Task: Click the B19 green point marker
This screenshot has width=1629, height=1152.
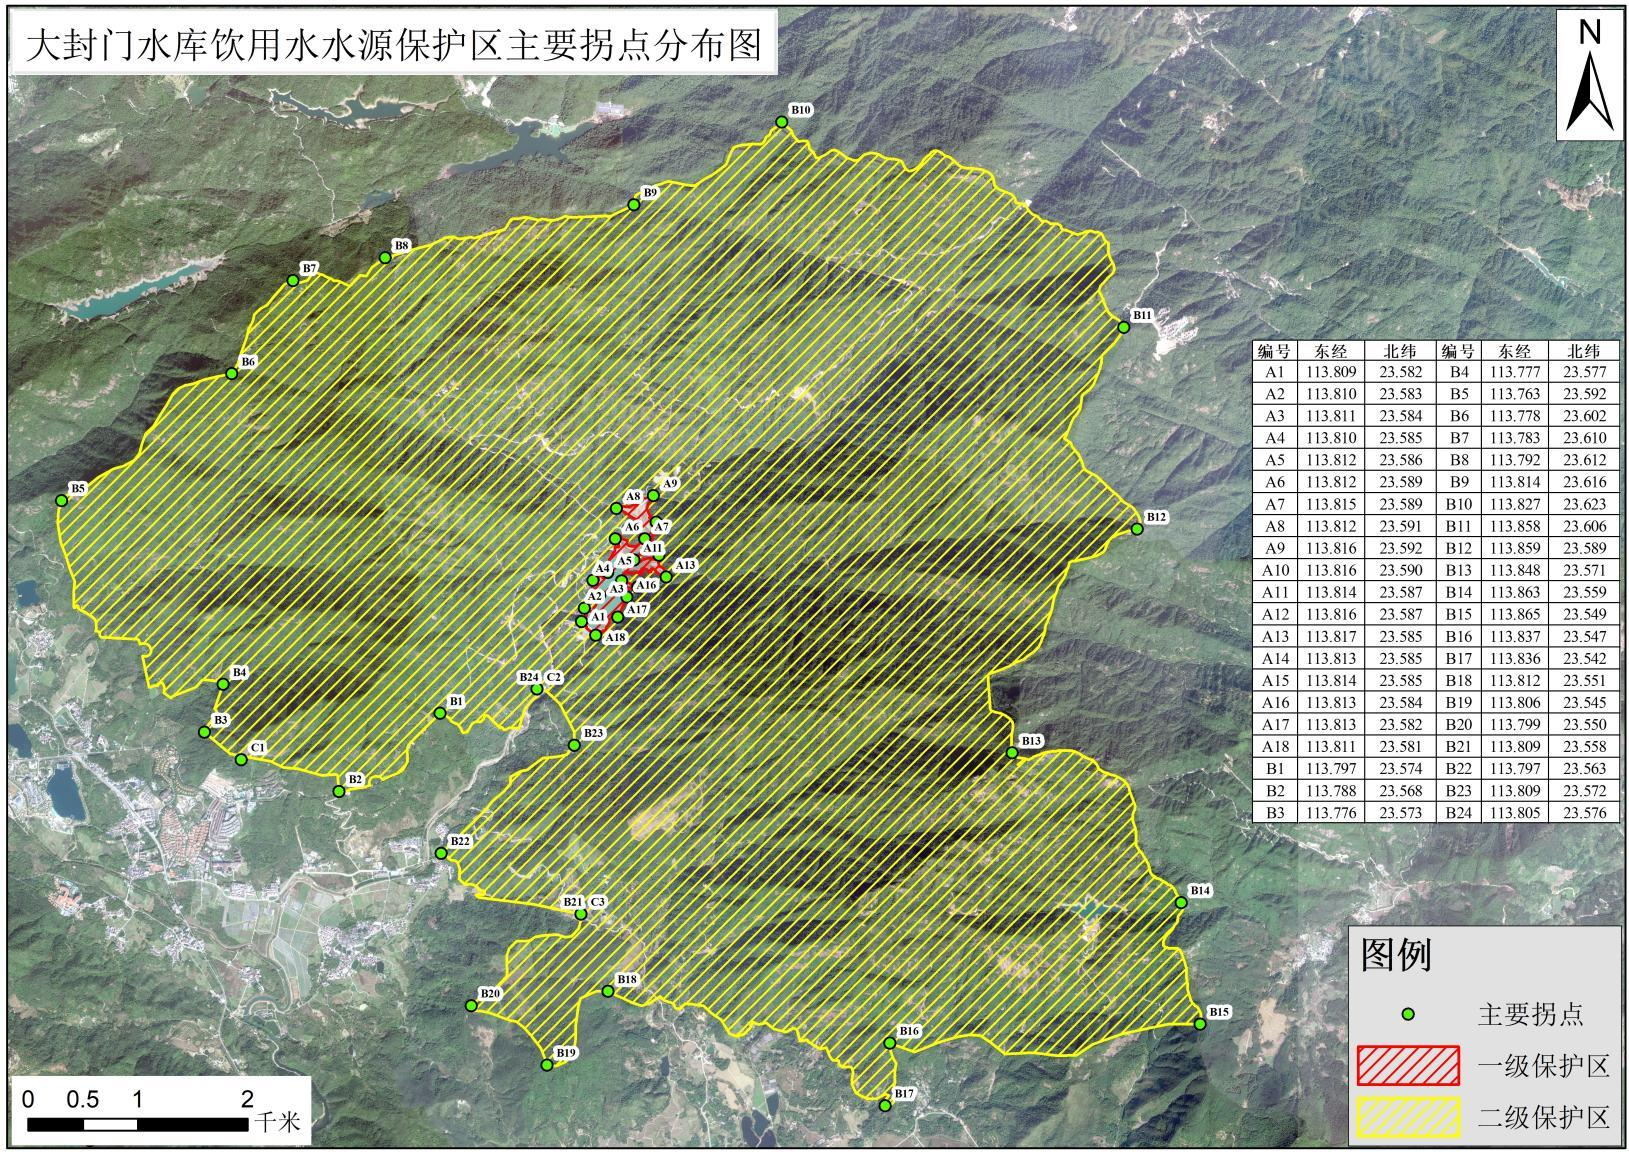Action: click(x=547, y=1065)
